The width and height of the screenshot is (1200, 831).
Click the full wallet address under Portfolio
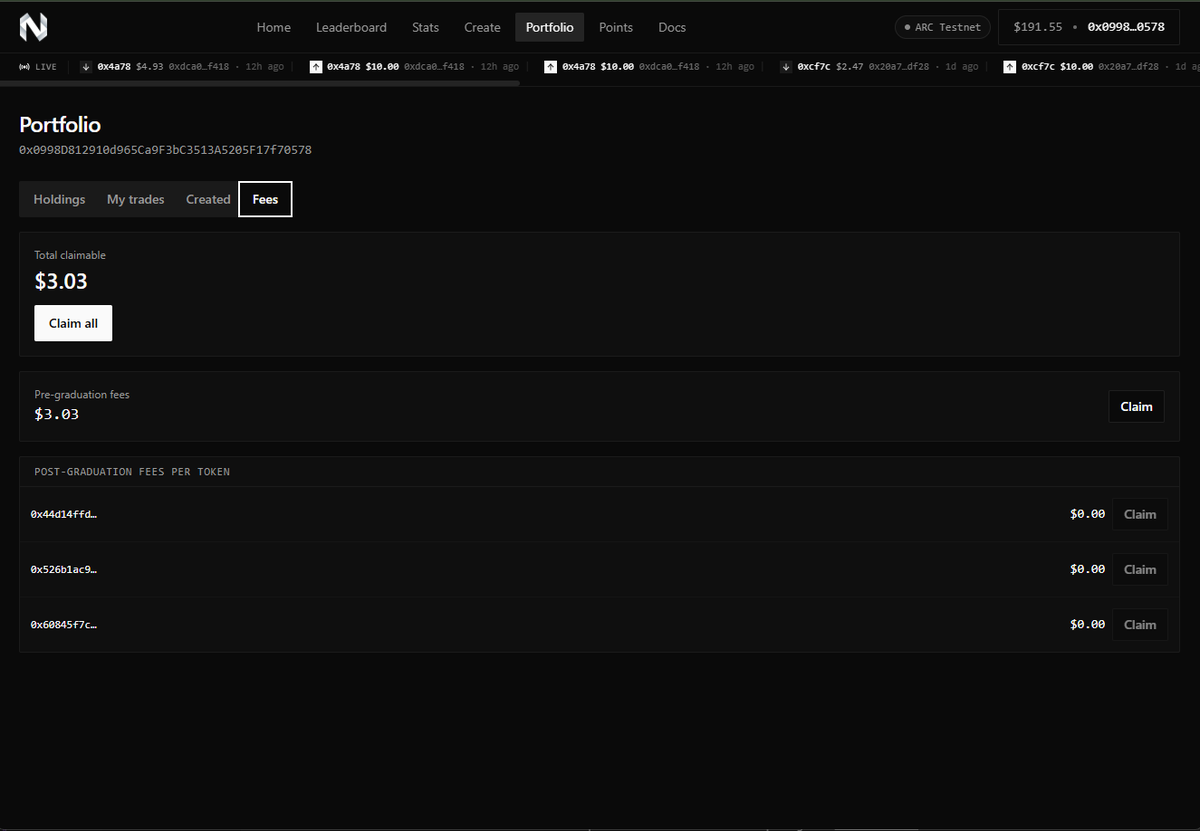(165, 150)
